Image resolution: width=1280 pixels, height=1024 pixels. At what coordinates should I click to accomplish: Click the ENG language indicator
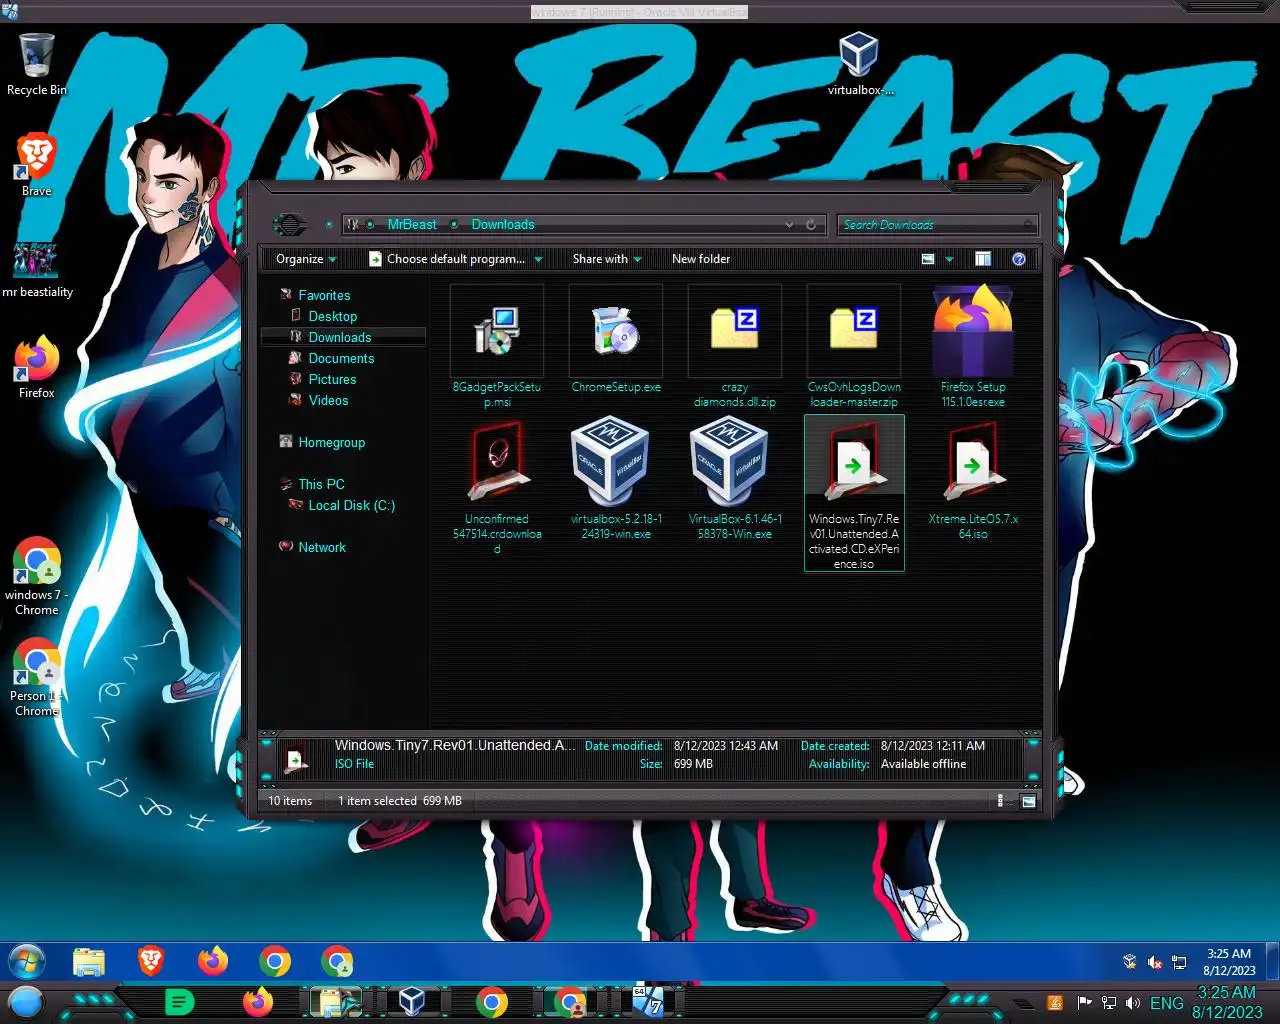1166,1003
